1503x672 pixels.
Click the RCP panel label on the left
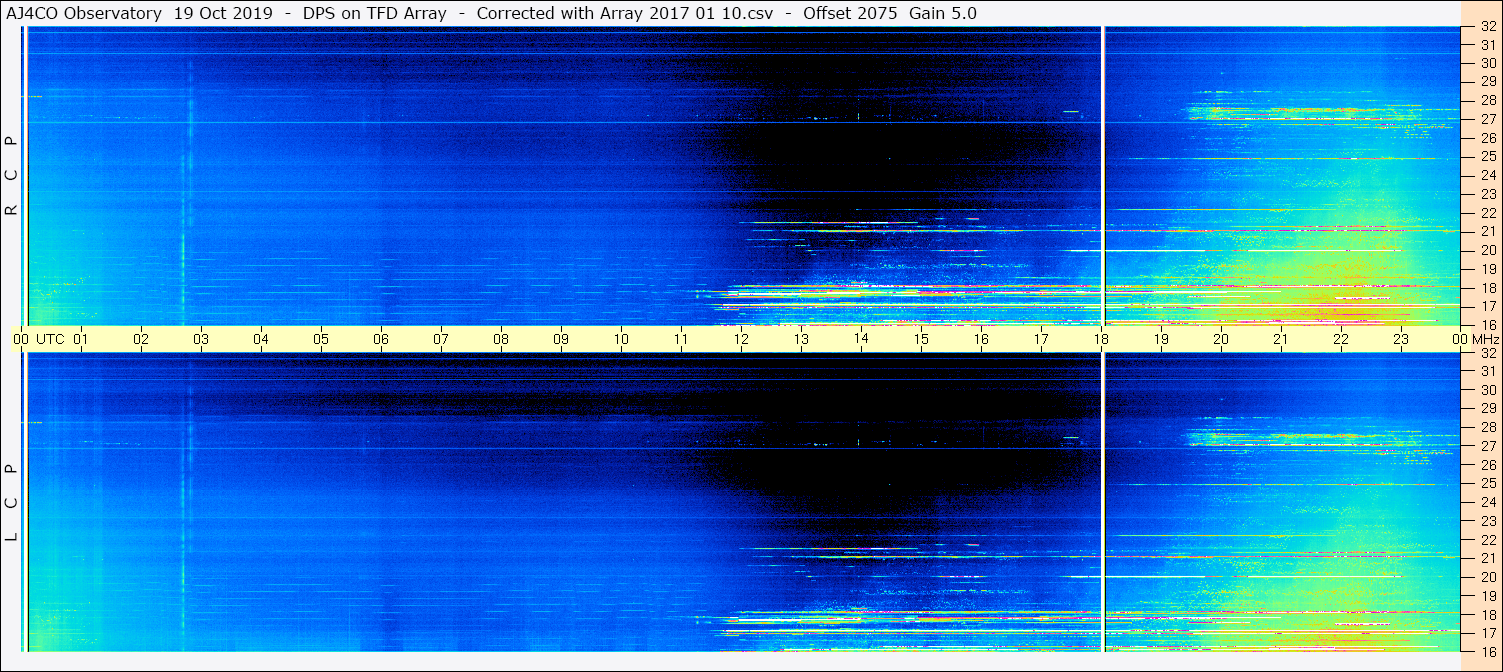12,175
